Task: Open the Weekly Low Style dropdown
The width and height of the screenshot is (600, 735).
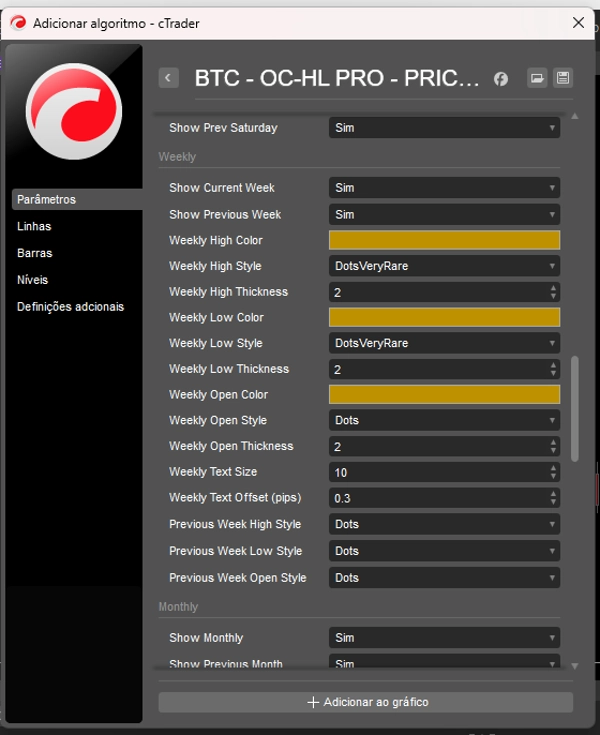Action: 444,343
